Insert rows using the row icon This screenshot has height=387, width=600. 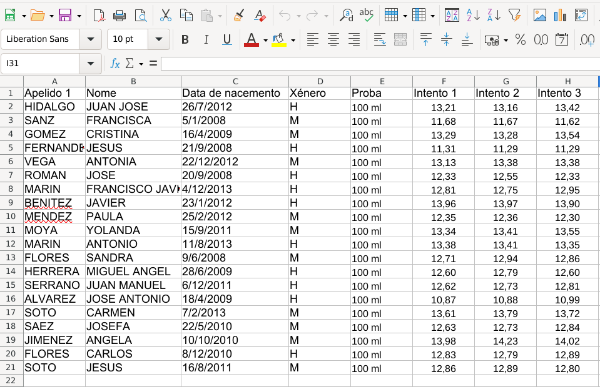point(391,16)
